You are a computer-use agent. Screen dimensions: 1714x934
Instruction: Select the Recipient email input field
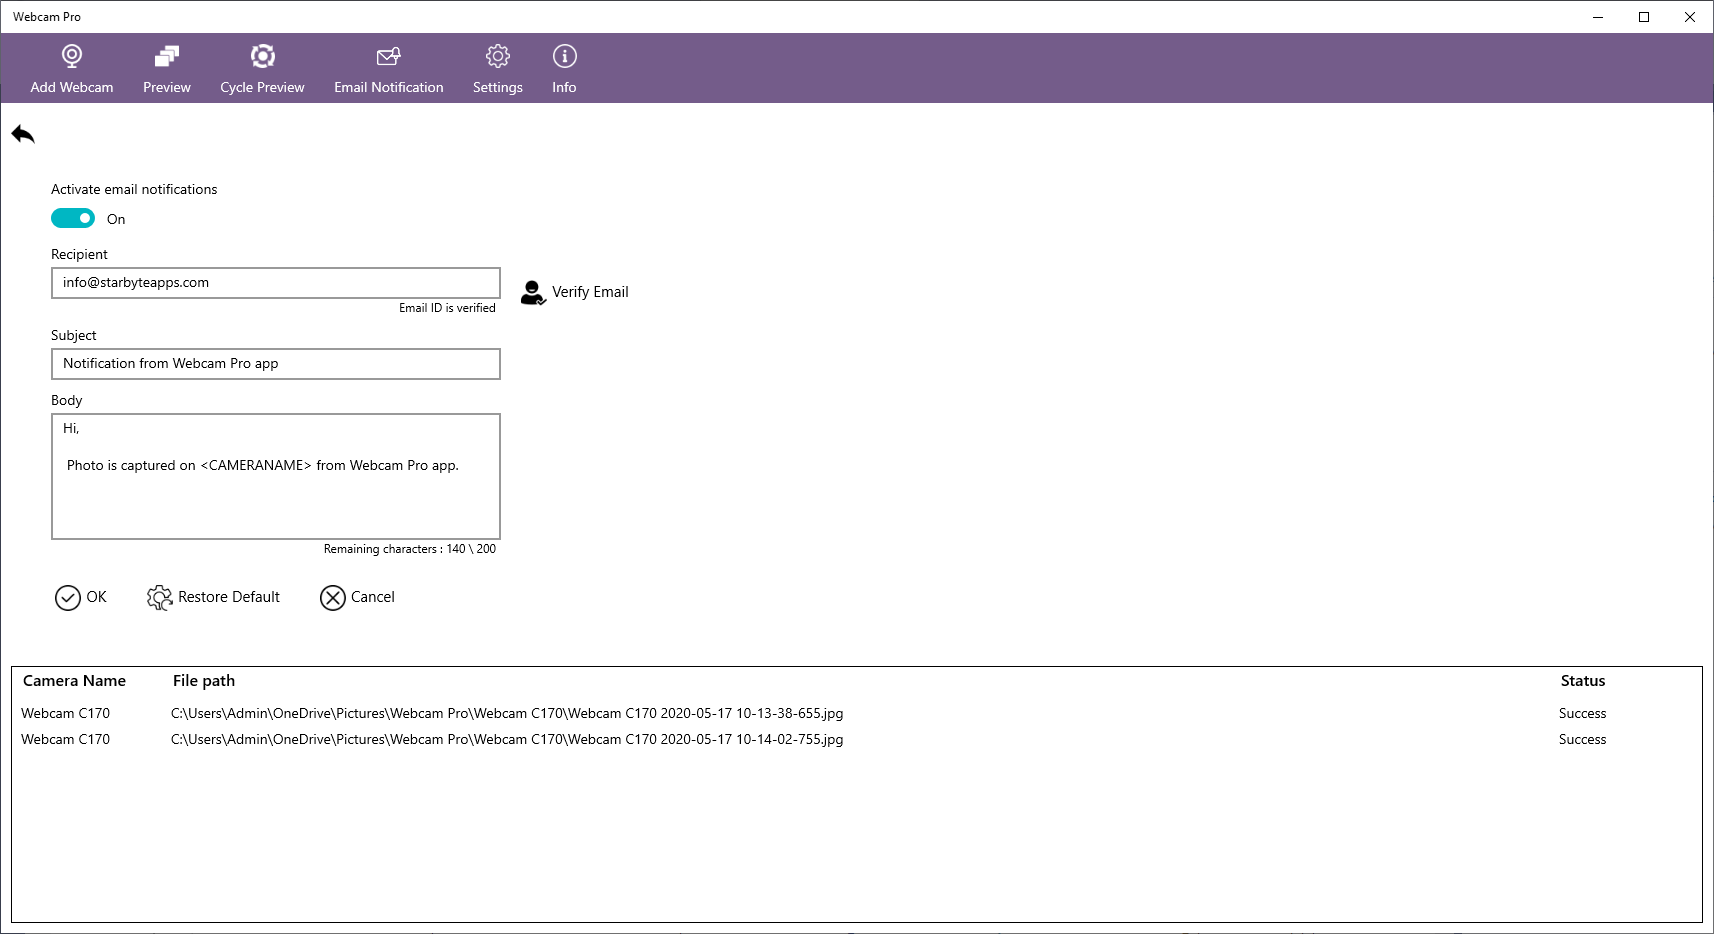tap(275, 282)
